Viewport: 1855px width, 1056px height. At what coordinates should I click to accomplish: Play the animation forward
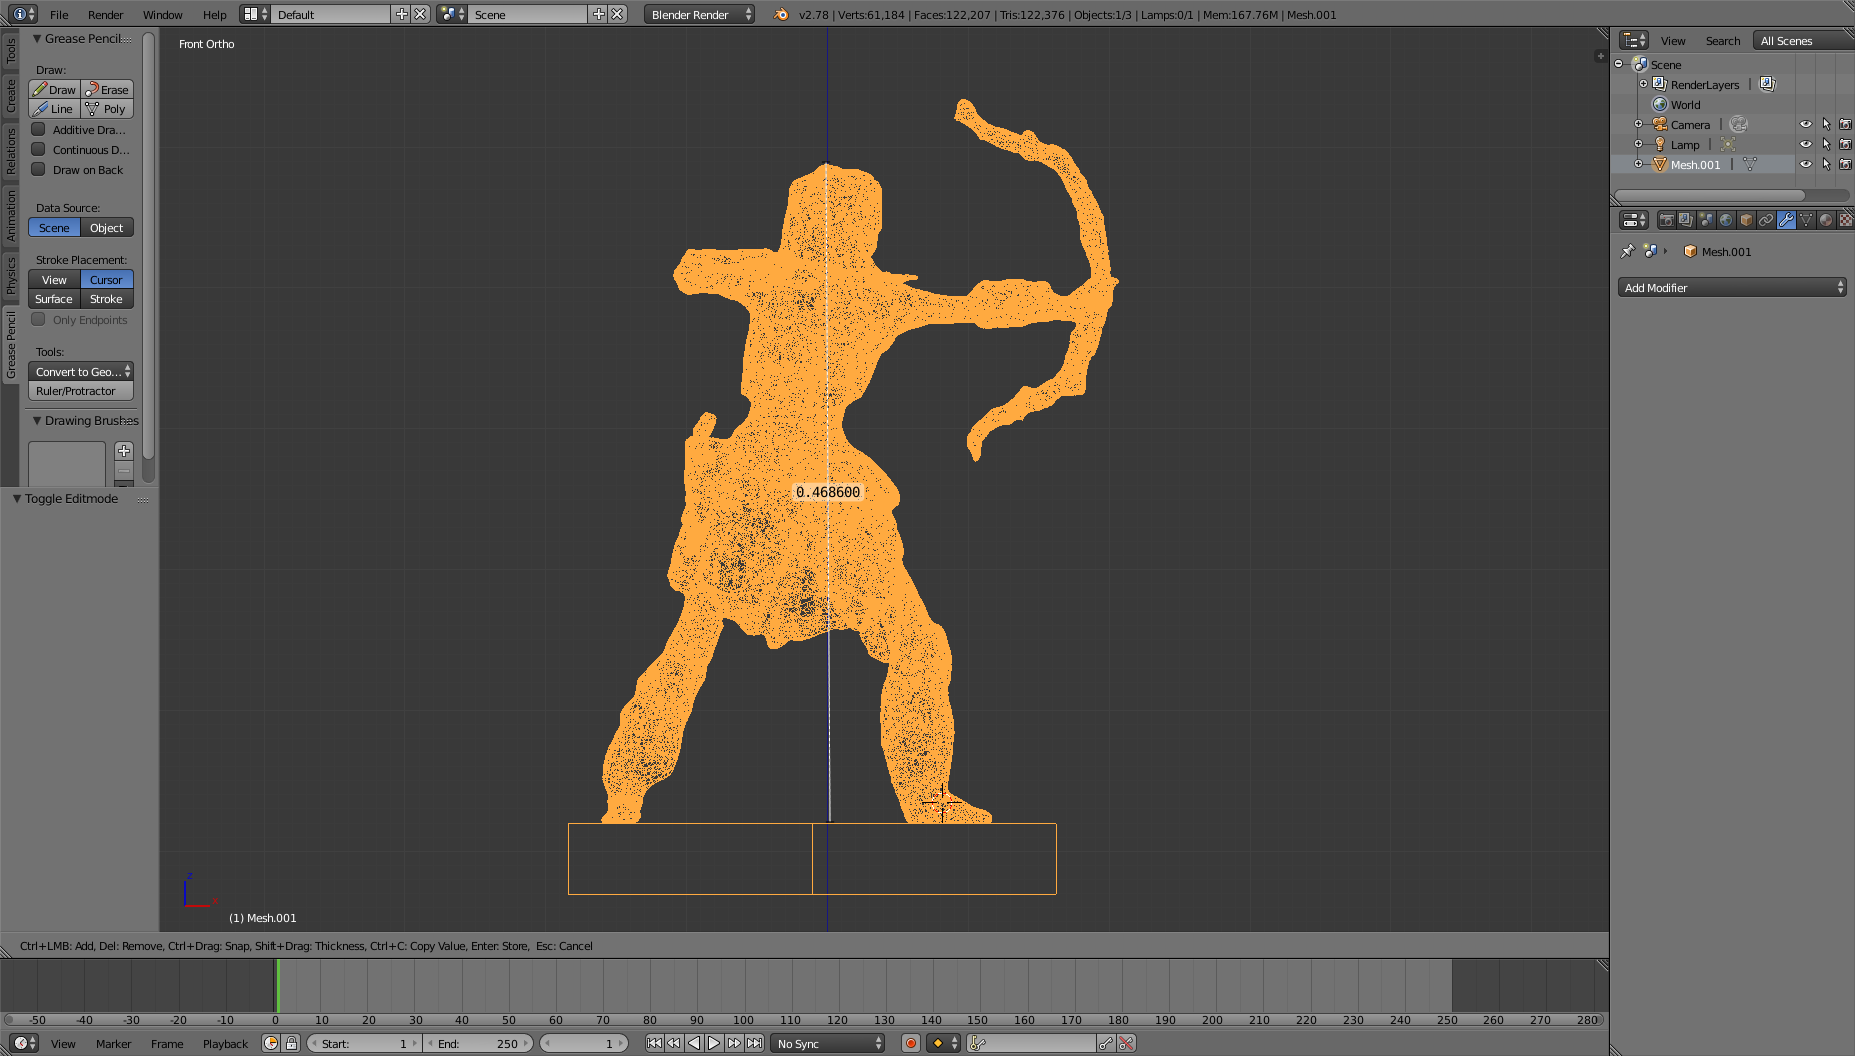[x=714, y=1043]
